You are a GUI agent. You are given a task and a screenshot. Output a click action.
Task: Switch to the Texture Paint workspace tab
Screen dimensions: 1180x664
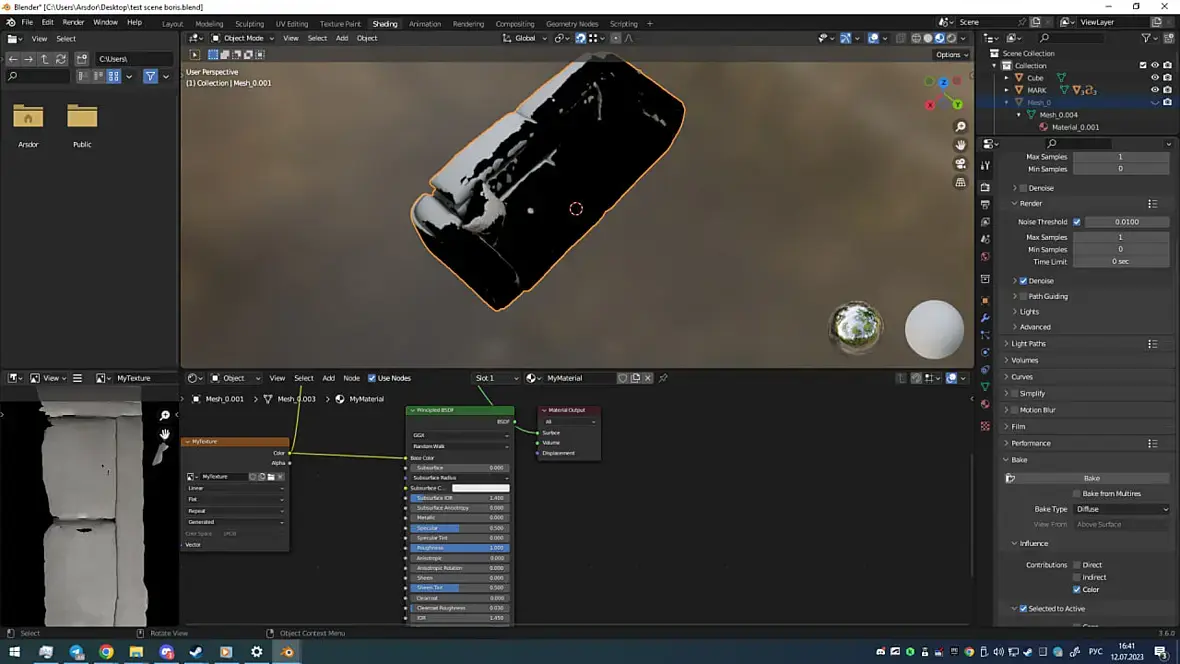[340, 24]
